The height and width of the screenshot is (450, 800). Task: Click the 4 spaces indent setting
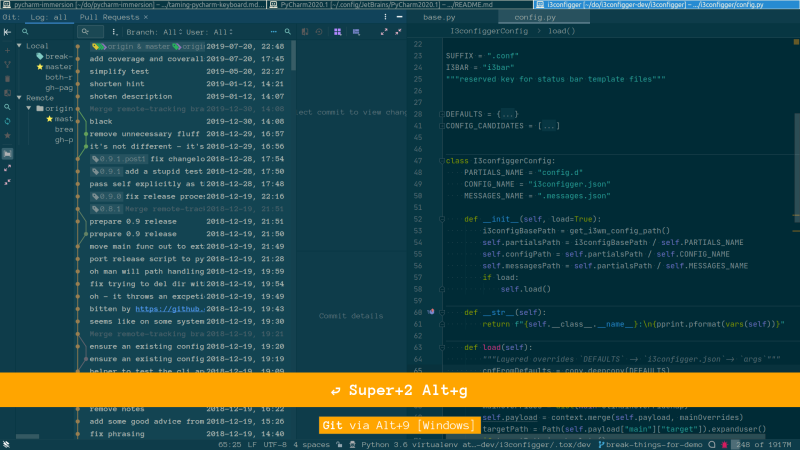click(x=311, y=445)
